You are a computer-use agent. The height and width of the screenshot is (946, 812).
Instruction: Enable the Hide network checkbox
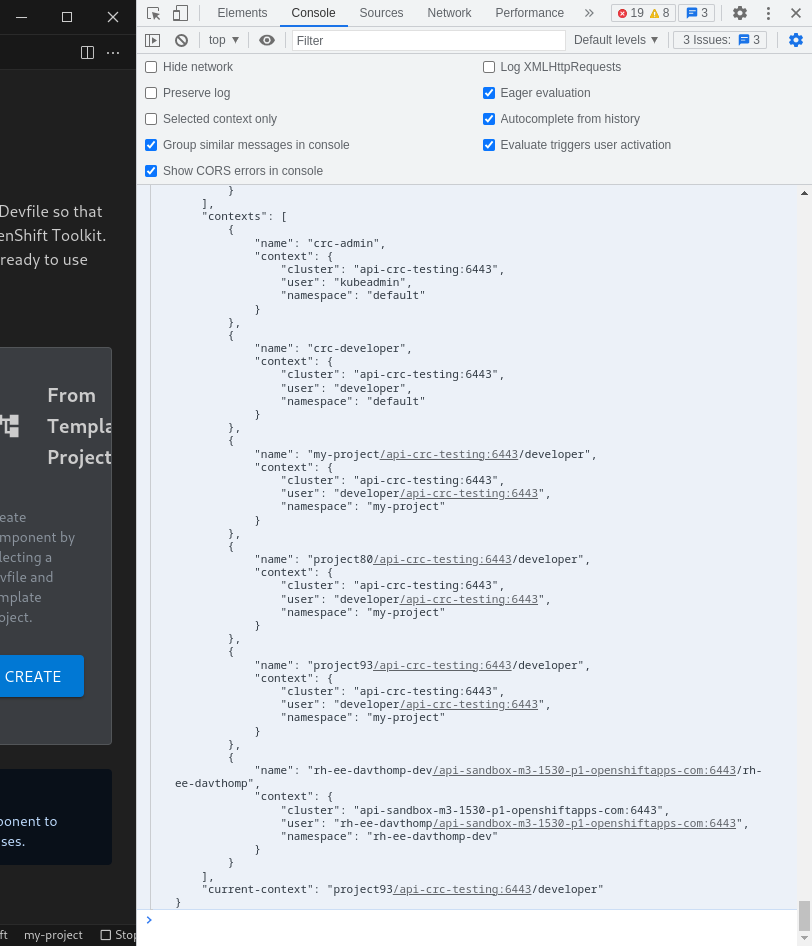point(151,67)
